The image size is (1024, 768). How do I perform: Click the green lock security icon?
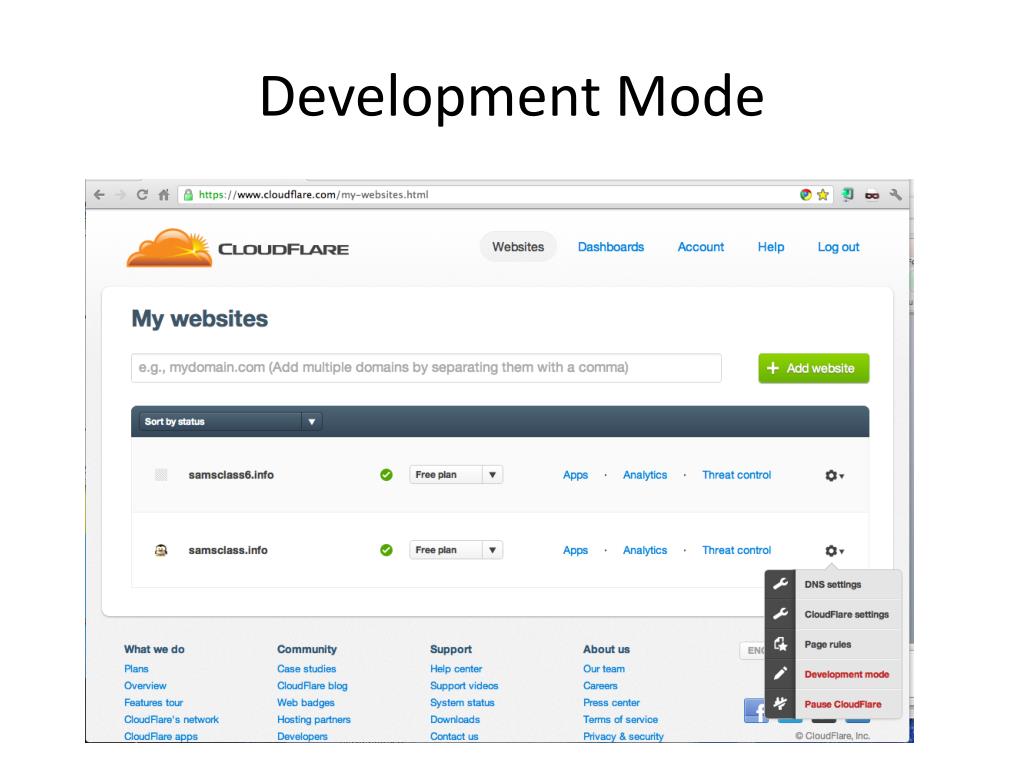188,195
